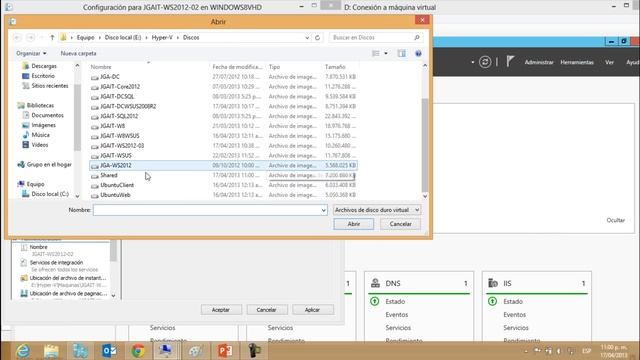Open Descargas in navigation pane
Screen dimensions: 640x360
[40, 66]
